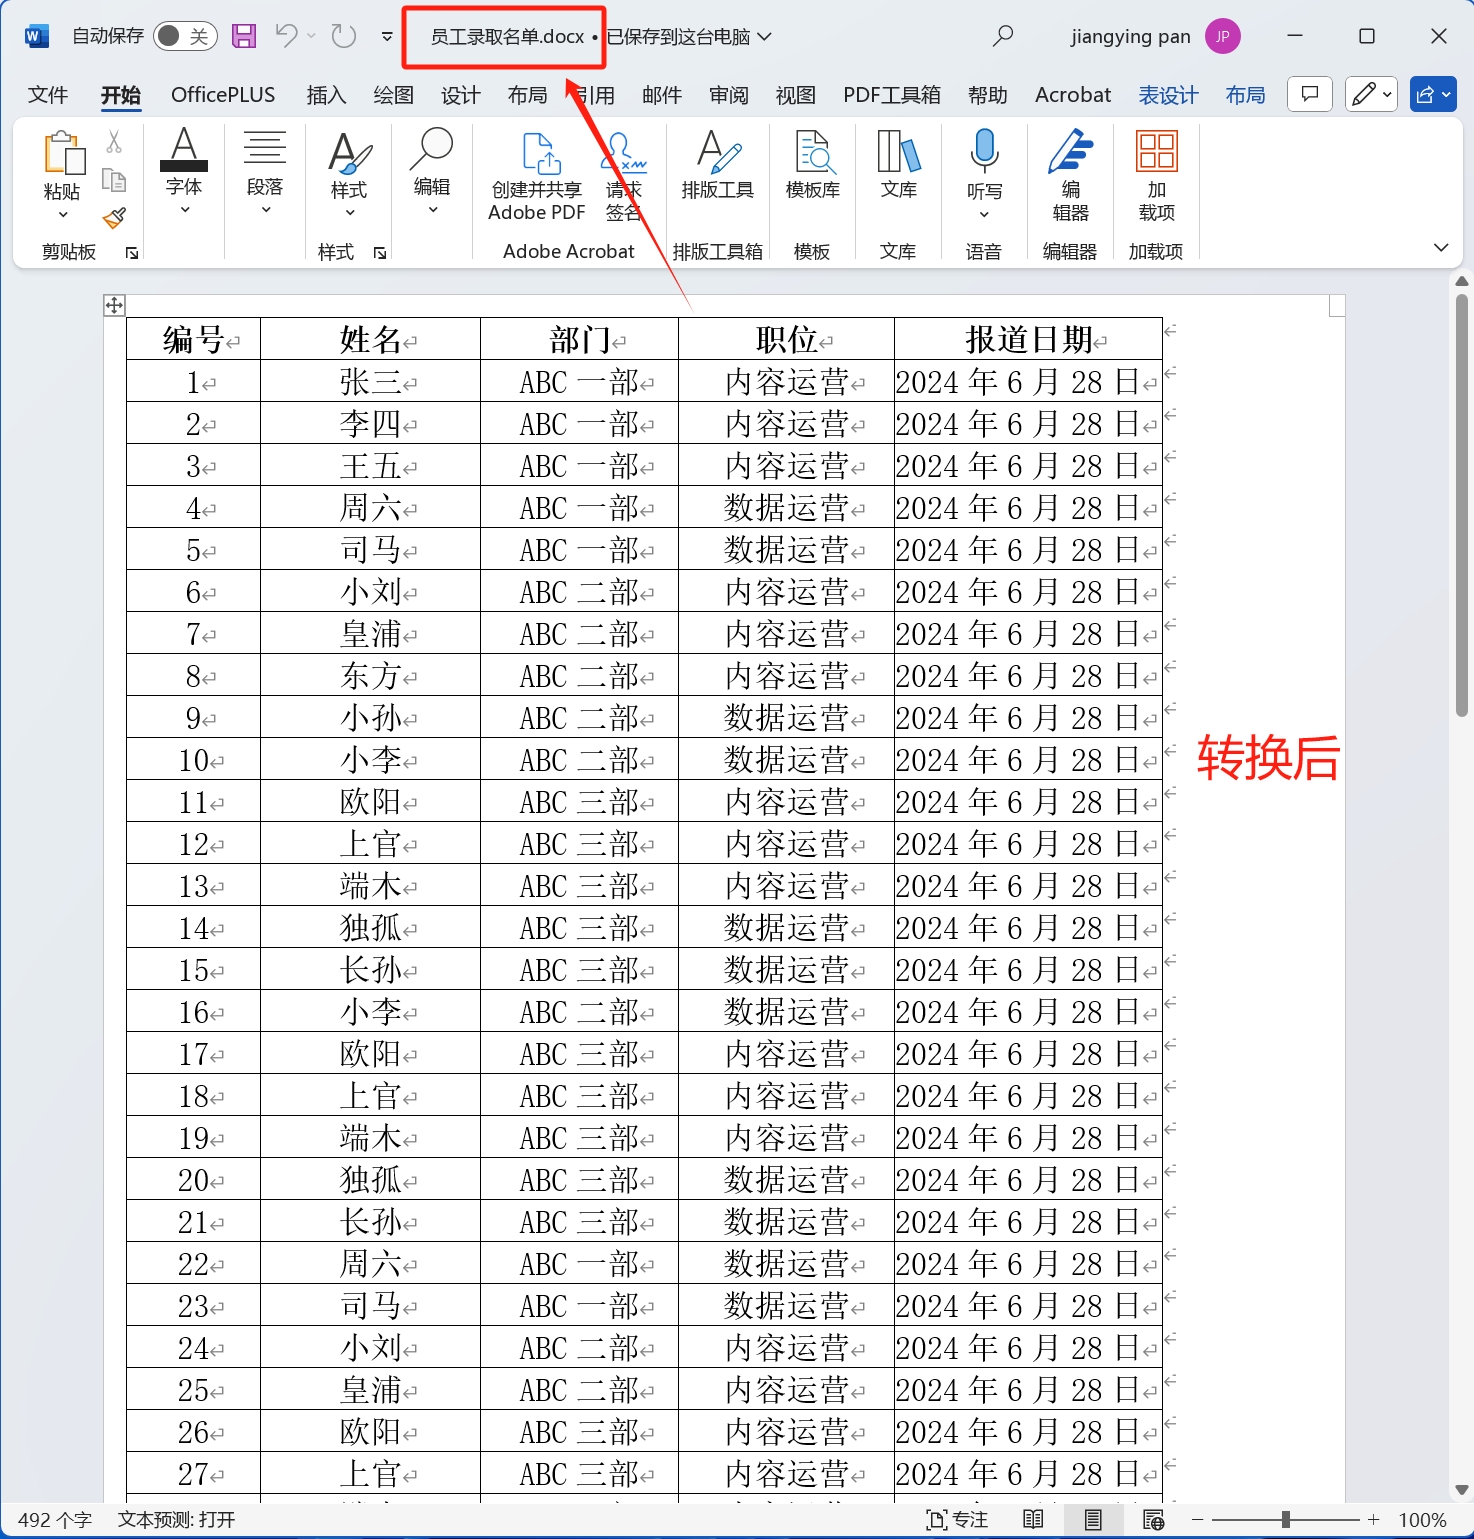Viewport: 1474px width, 1539px height.
Task: Switch to Read Mode in status bar
Action: coord(1033,1519)
